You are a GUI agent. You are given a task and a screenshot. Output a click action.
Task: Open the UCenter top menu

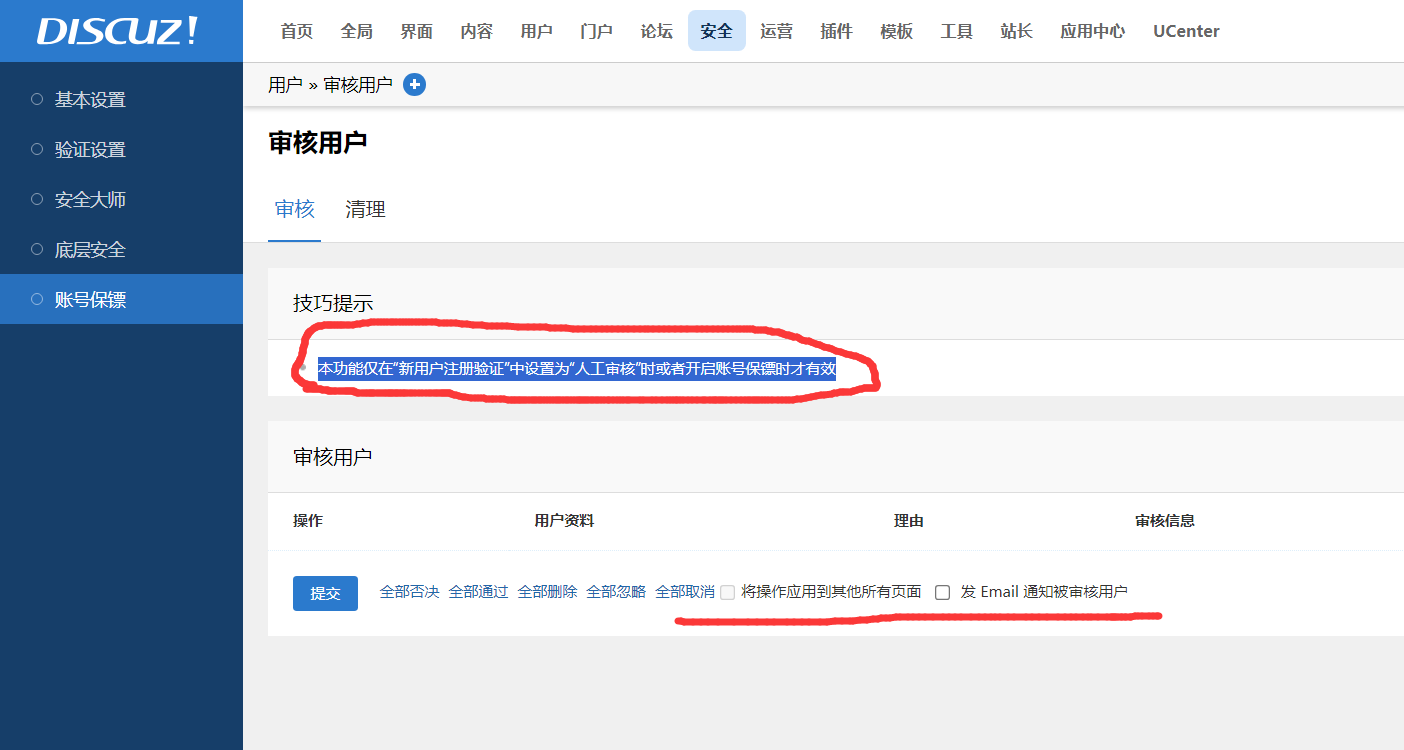1186,31
